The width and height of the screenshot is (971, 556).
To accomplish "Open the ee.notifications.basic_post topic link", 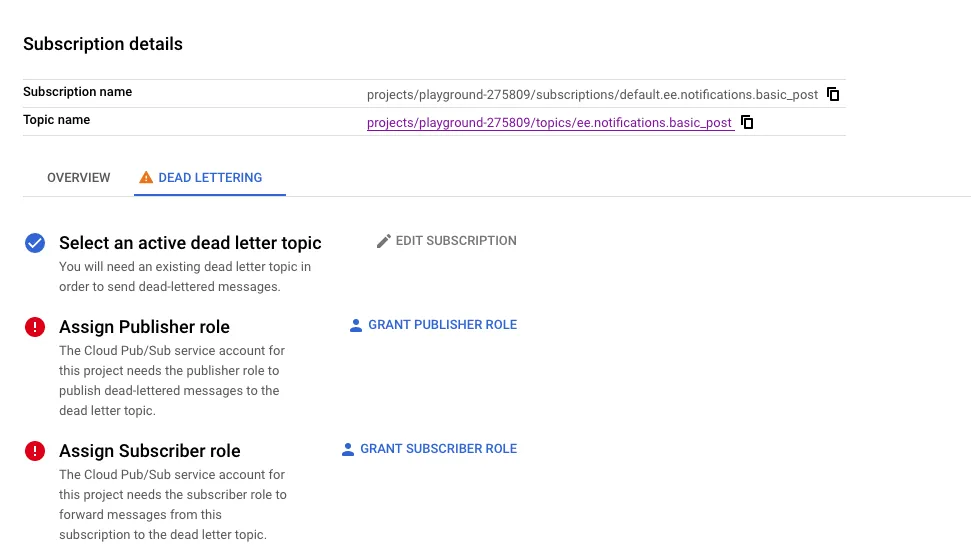I will pos(549,123).
